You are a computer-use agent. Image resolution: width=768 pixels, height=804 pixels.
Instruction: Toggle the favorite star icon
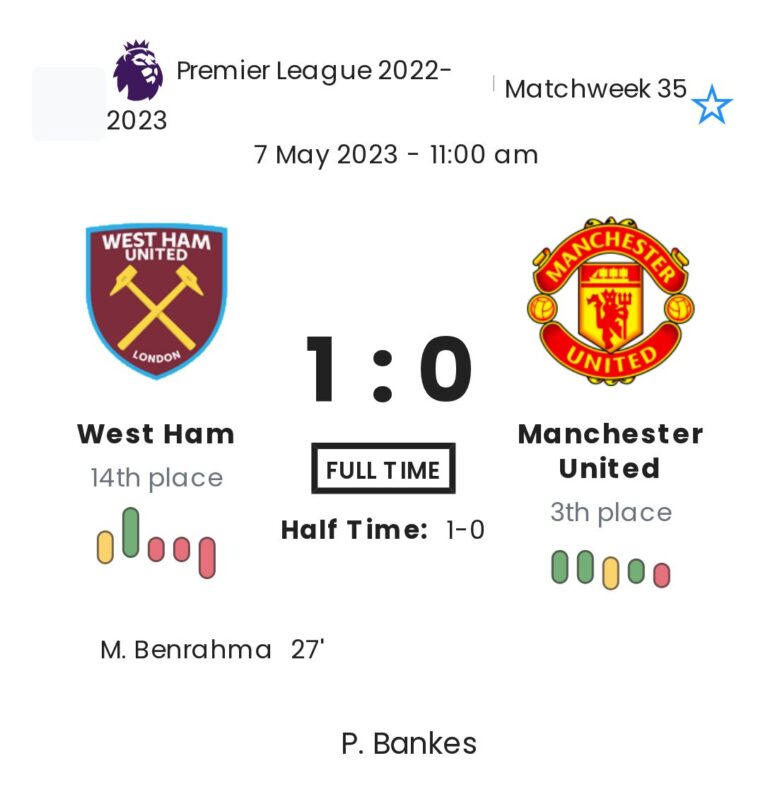712,105
